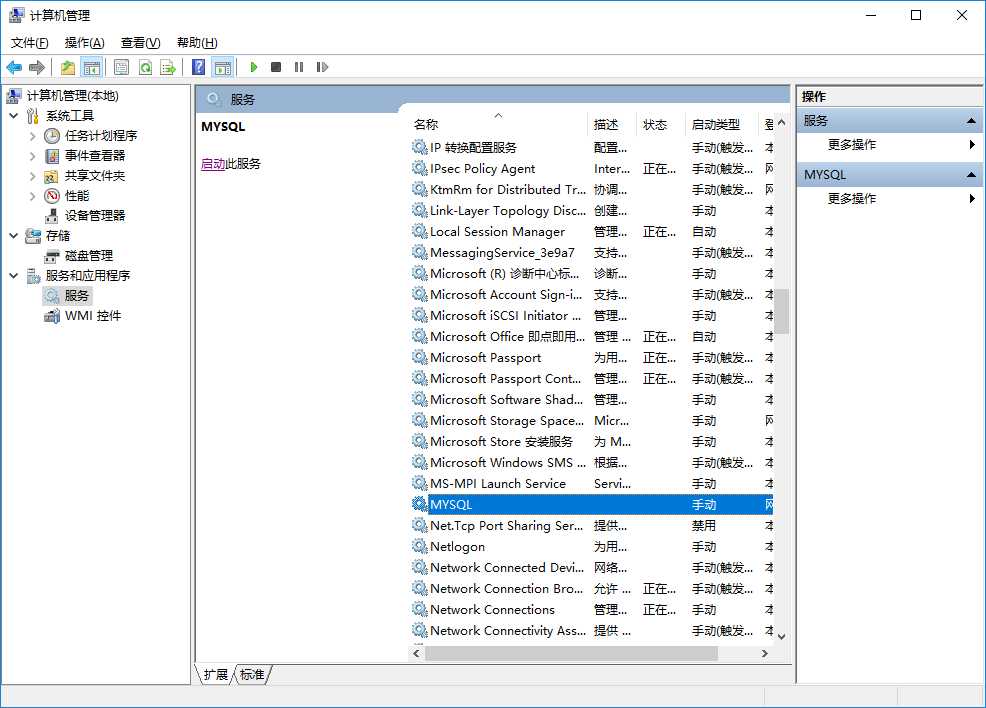Viewport: 986px width, 708px height.
Task: Click the 任务计划程序 clock icon
Action: [x=52, y=136]
